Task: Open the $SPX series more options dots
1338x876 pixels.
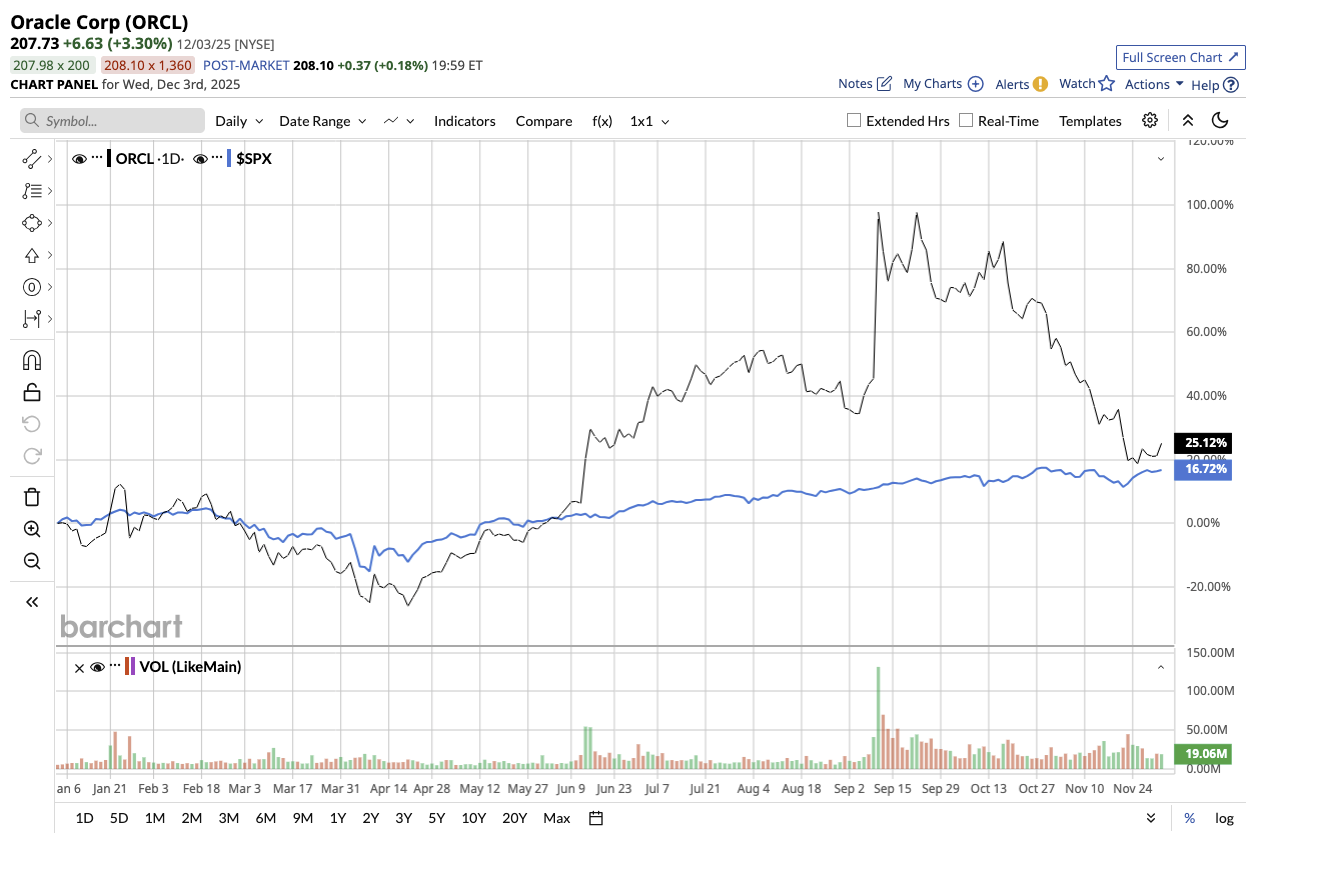Action: click(x=217, y=158)
